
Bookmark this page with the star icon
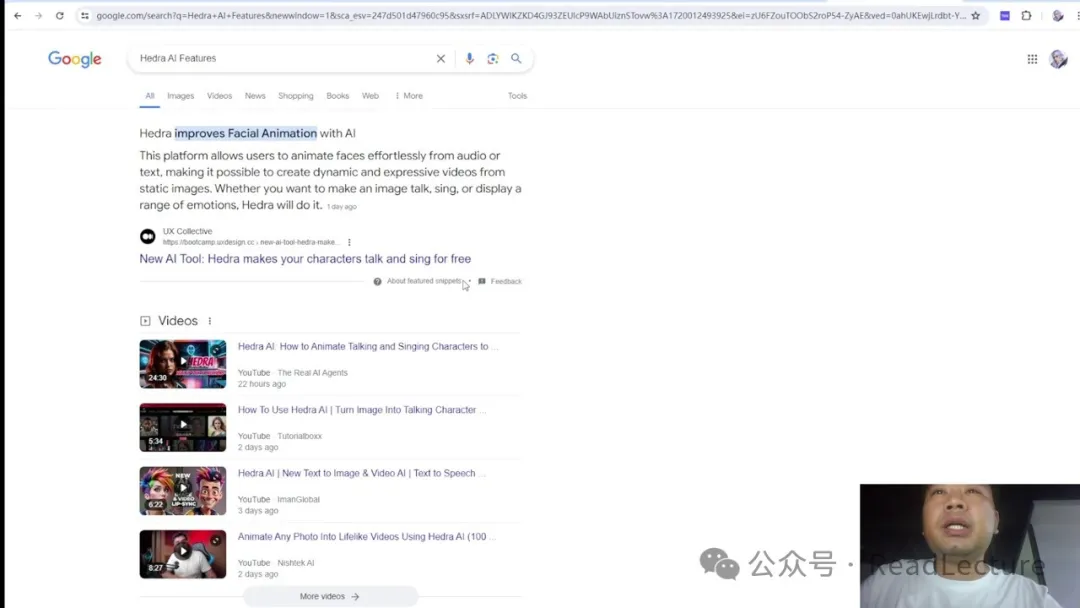(x=976, y=16)
